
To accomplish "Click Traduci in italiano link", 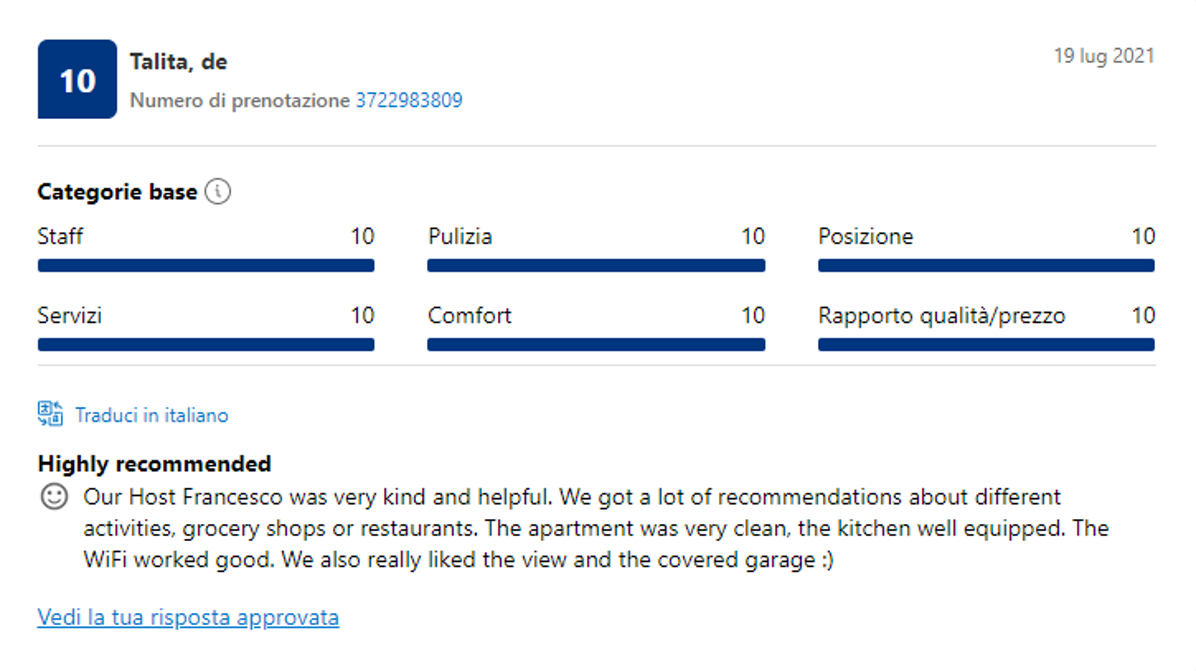I will pos(152,415).
